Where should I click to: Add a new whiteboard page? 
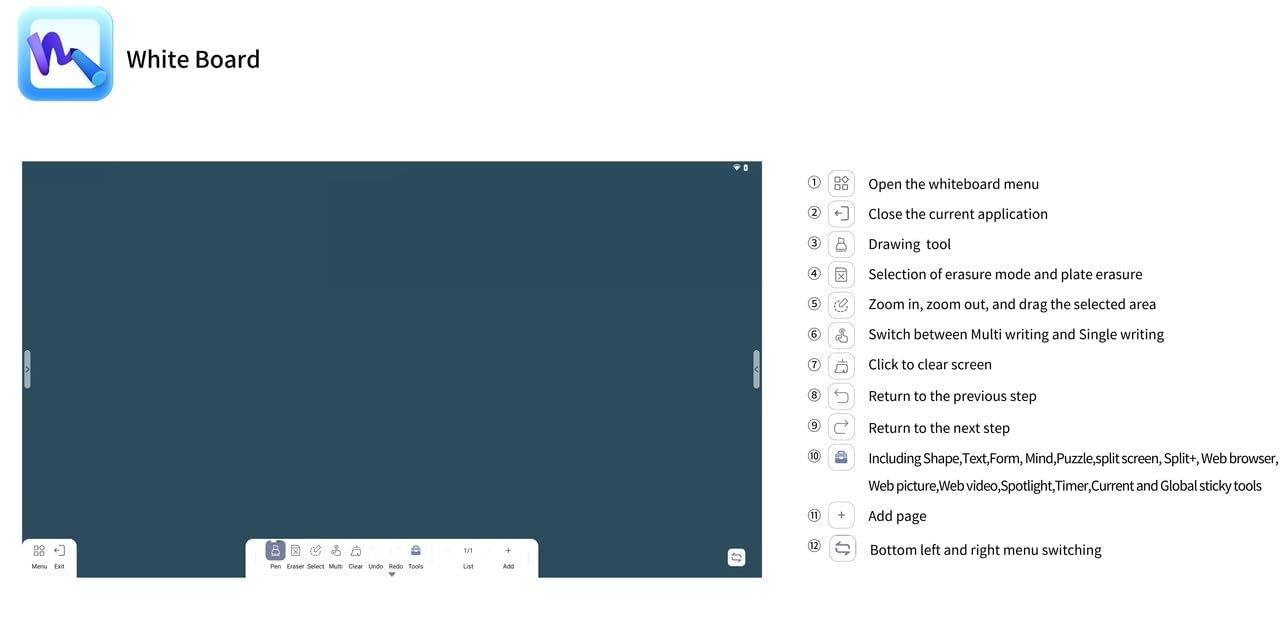click(508, 552)
